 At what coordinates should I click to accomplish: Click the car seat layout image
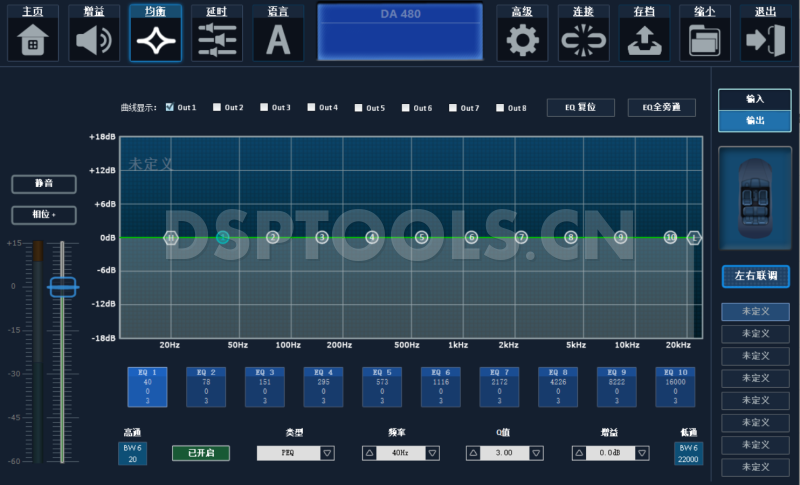point(755,198)
